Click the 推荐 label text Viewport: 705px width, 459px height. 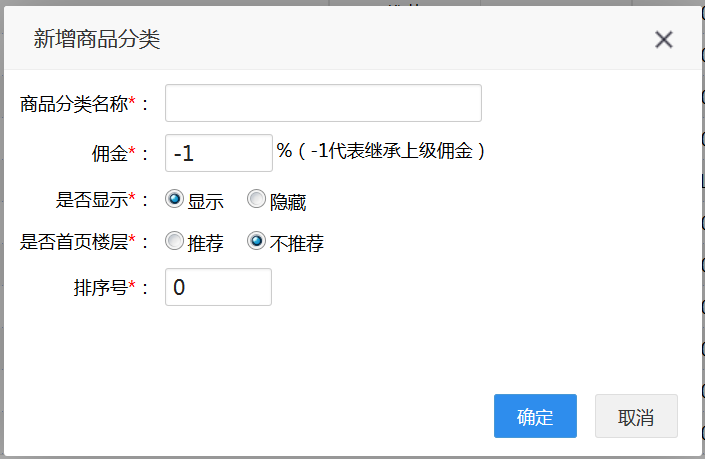tap(205, 244)
